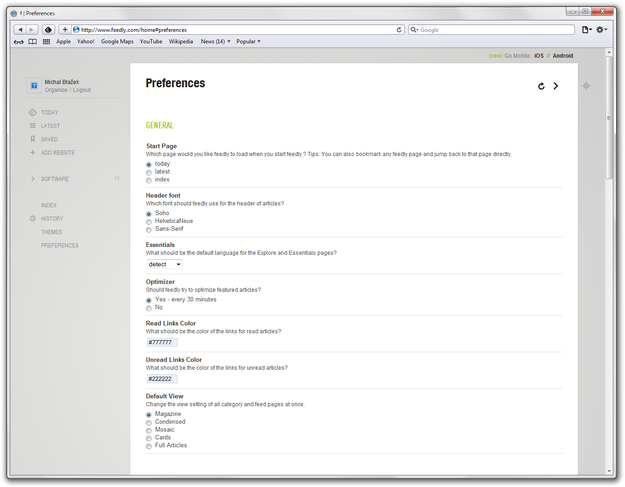Viewport: 625px width, 487px height.
Task: Click the sun theme icon right of page
Action: (586, 86)
